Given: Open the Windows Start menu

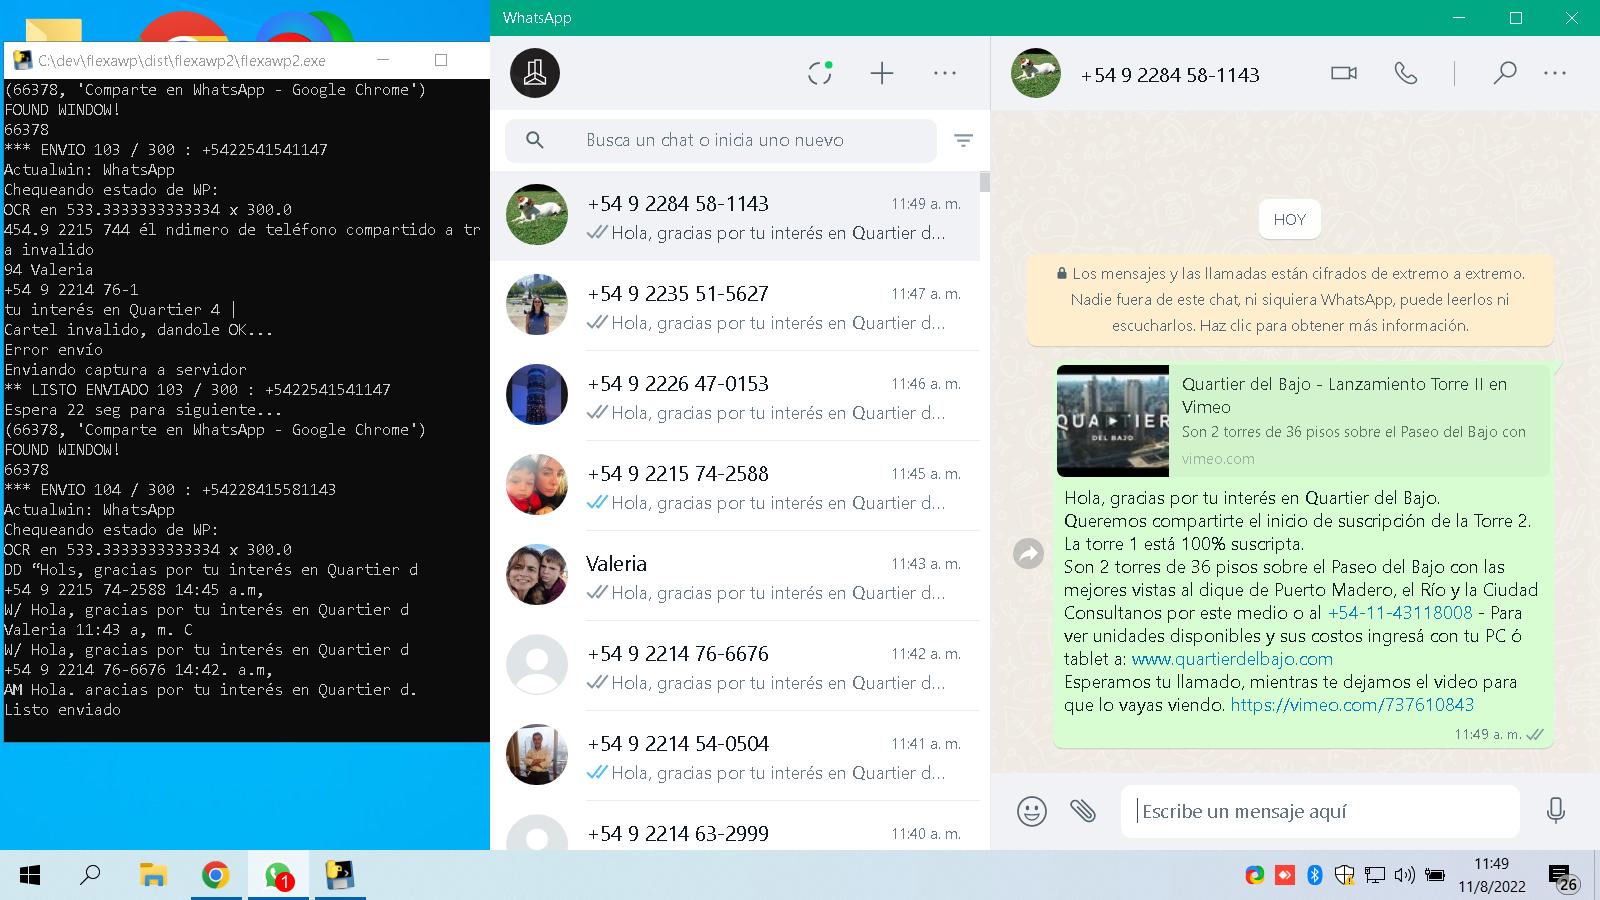Looking at the screenshot, I should click(30, 876).
